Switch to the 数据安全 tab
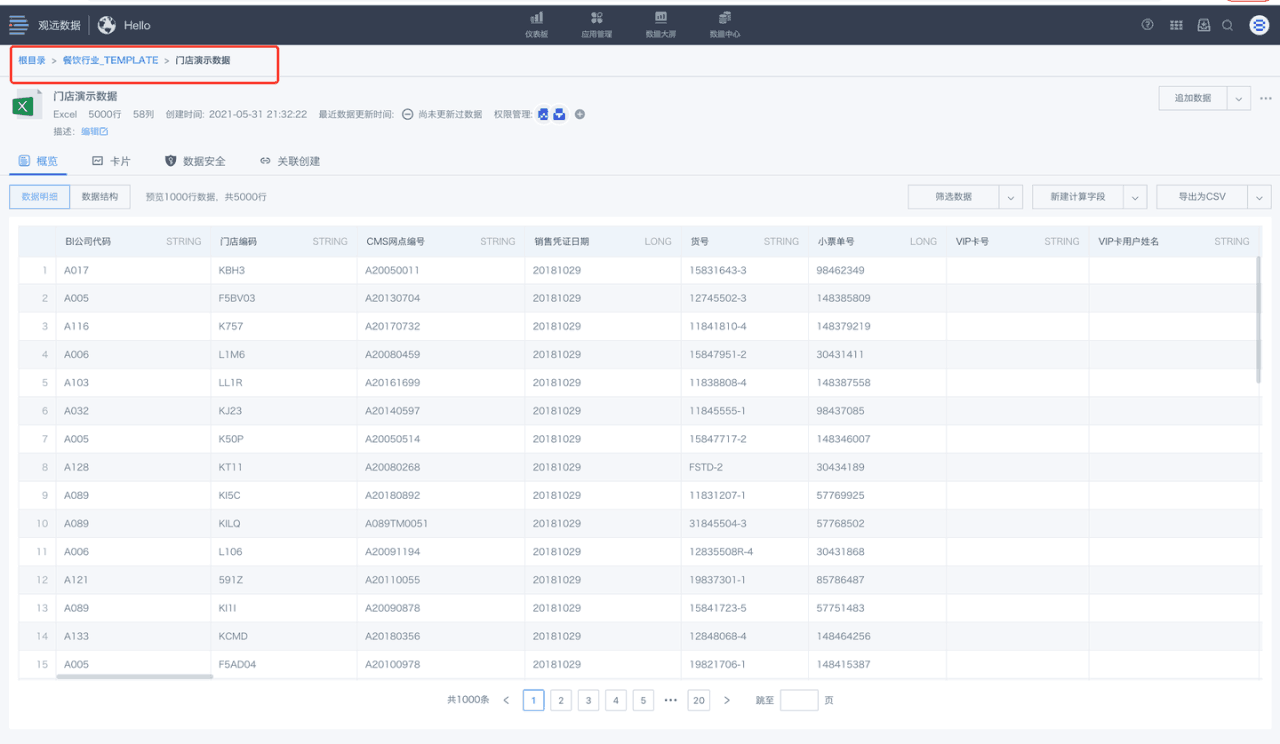 pyautogui.click(x=195, y=161)
